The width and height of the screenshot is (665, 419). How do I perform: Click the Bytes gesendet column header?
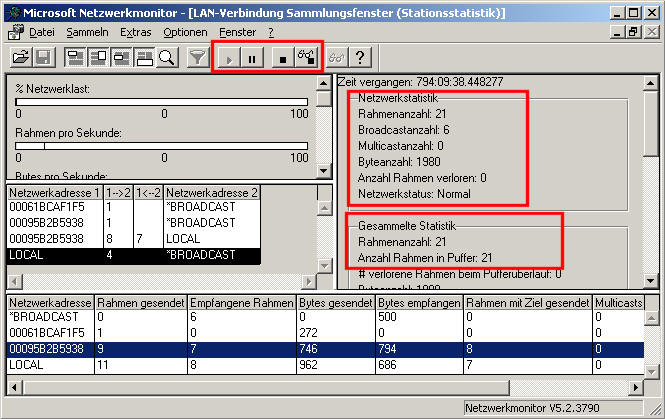(x=336, y=303)
